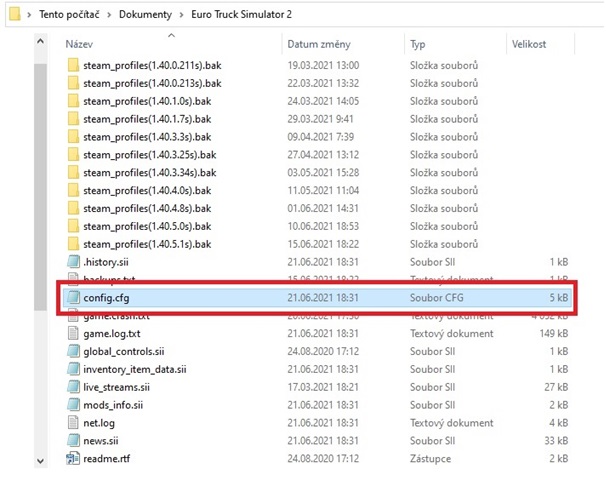Click date 10.06.2021 18:53 of steam_profiles(1.40.5.0s).bak
The height and width of the screenshot is (482, 606).
coord(323,226)
